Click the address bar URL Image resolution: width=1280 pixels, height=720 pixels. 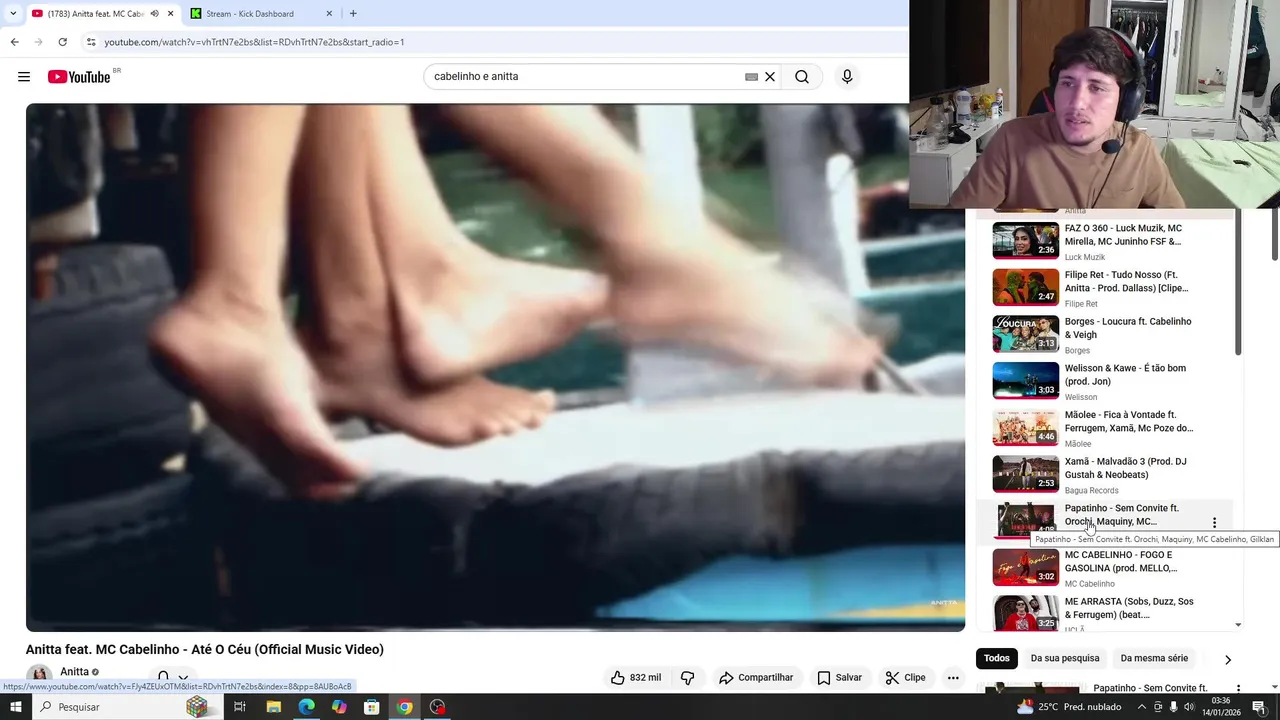tap(254, 42)
